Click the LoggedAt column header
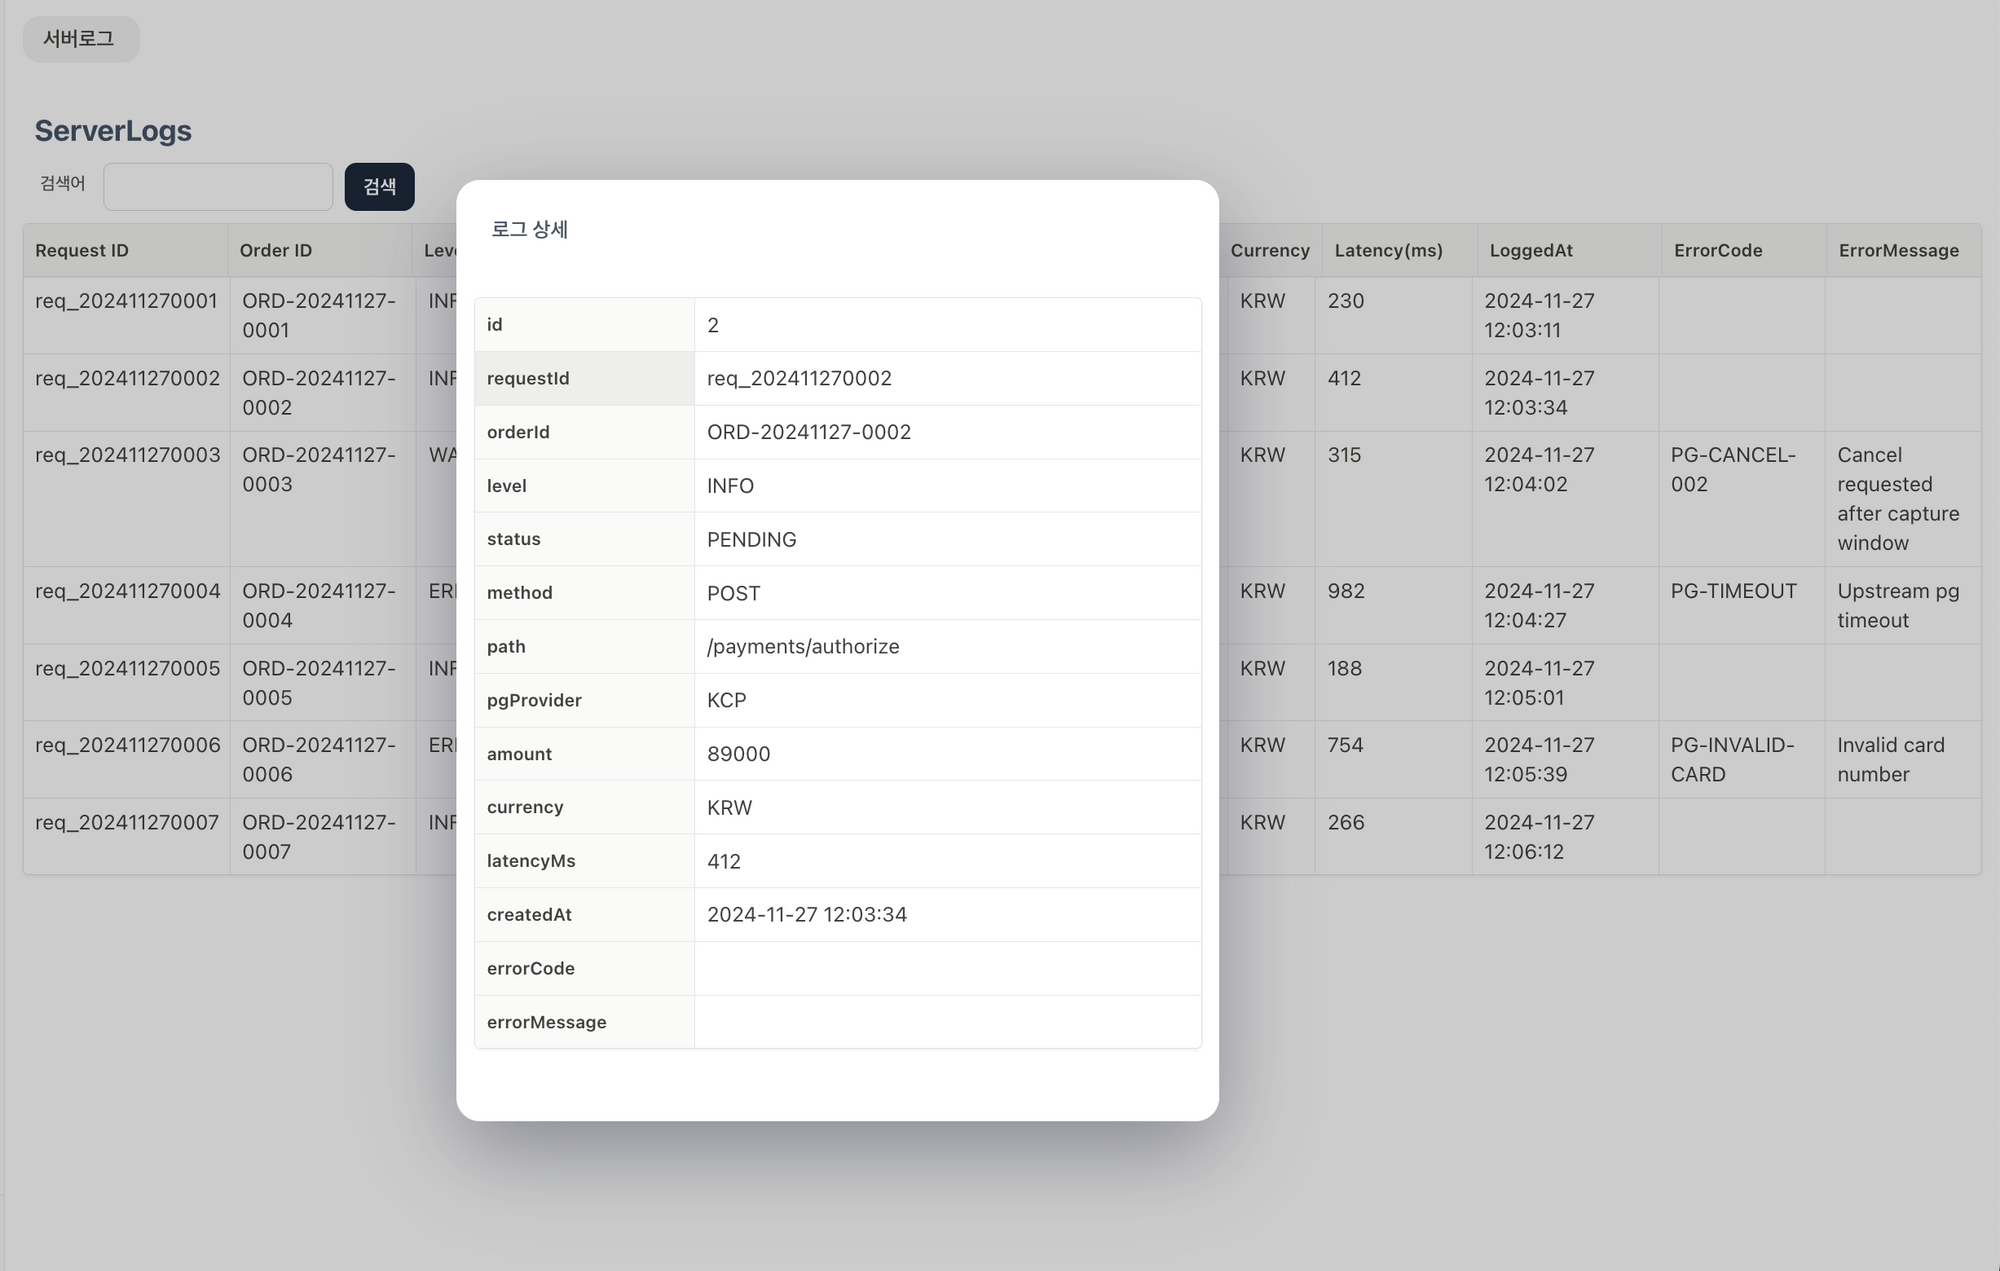The height and width of the screenshot is (1271, 2000). point(1531,250)
